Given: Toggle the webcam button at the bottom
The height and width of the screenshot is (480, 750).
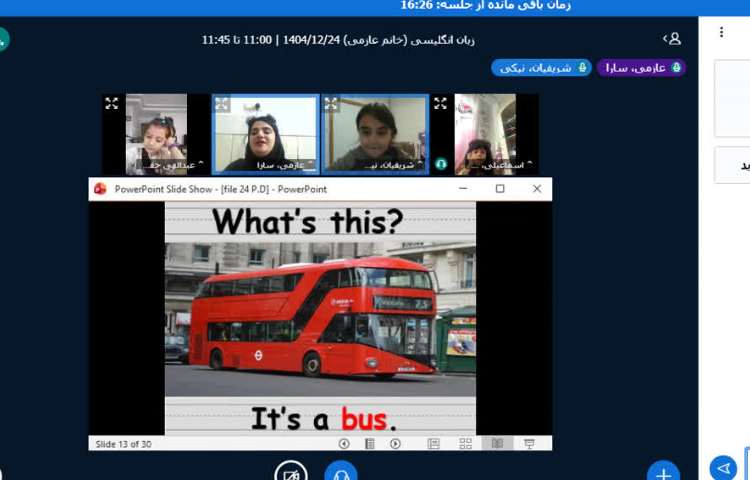Looking at the screenshot, I should (291, 473).
